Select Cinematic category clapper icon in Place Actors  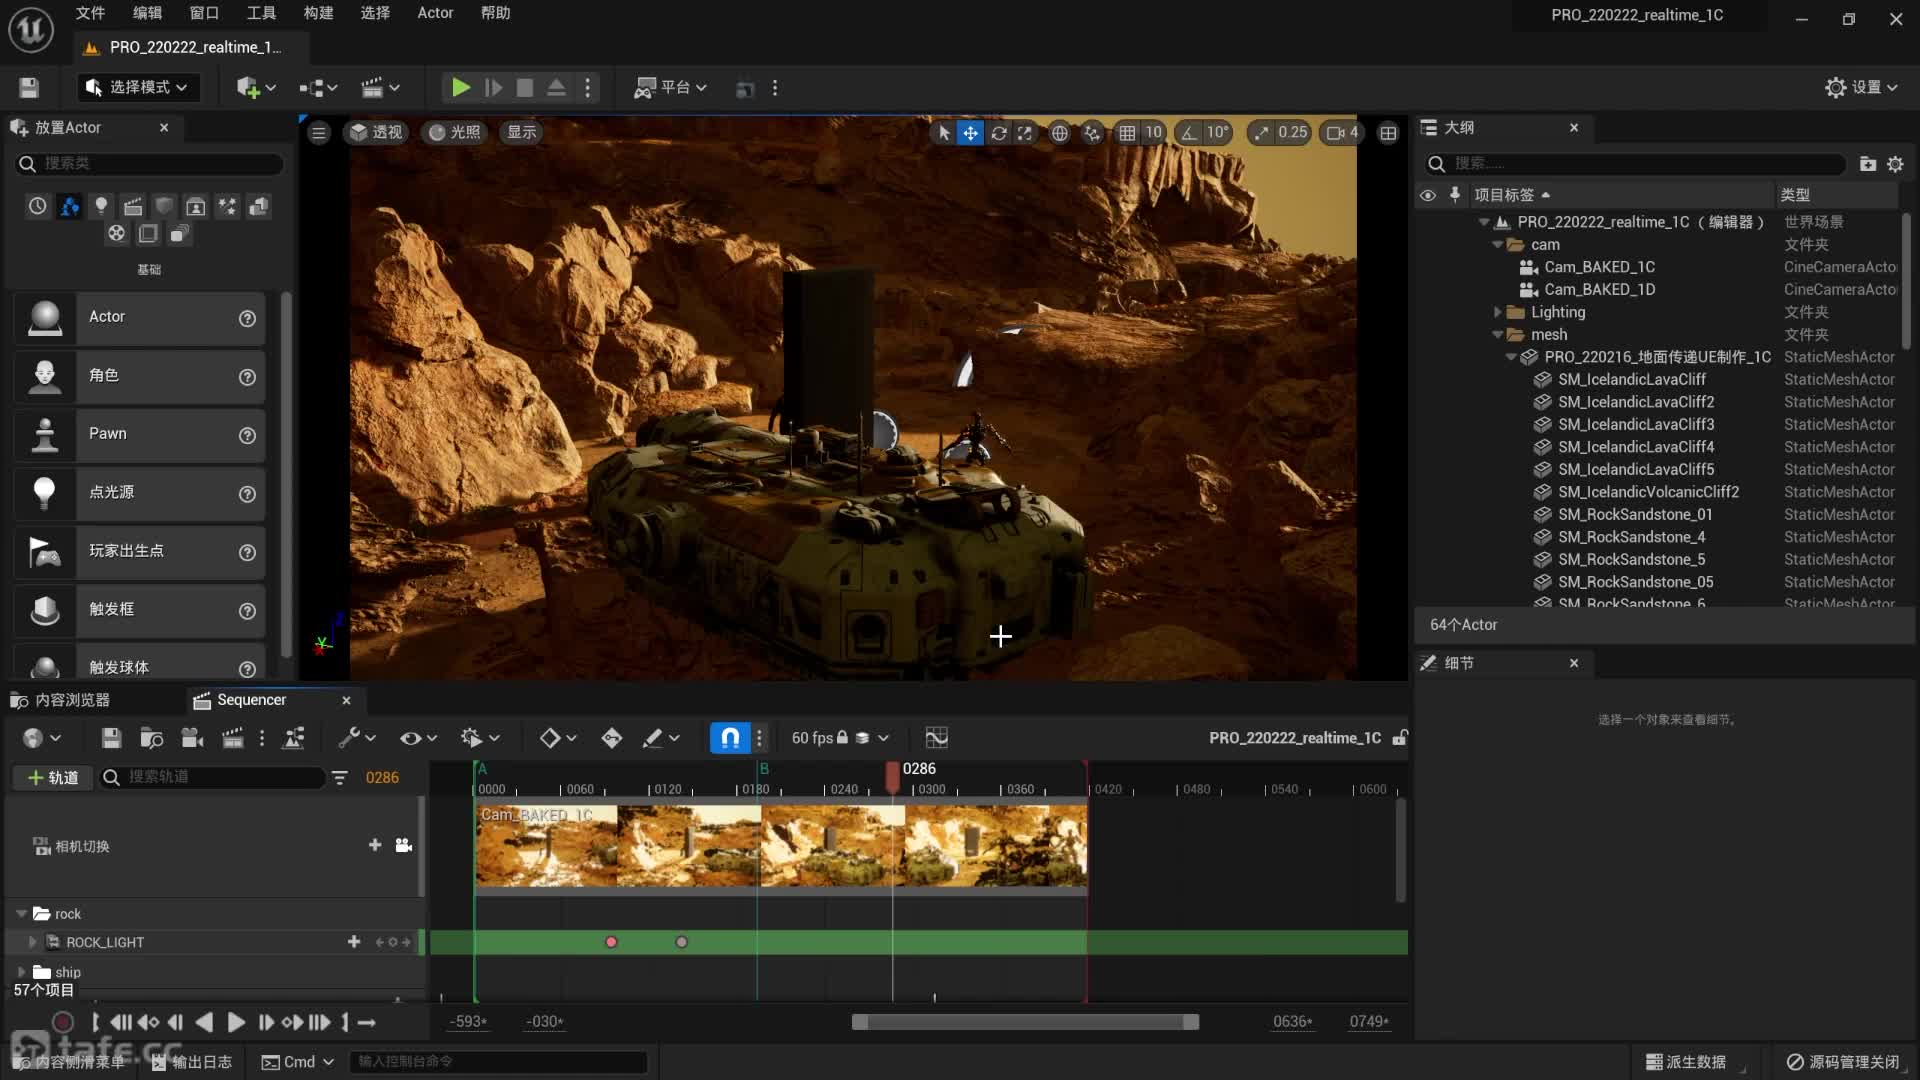[x=133, y=206]
